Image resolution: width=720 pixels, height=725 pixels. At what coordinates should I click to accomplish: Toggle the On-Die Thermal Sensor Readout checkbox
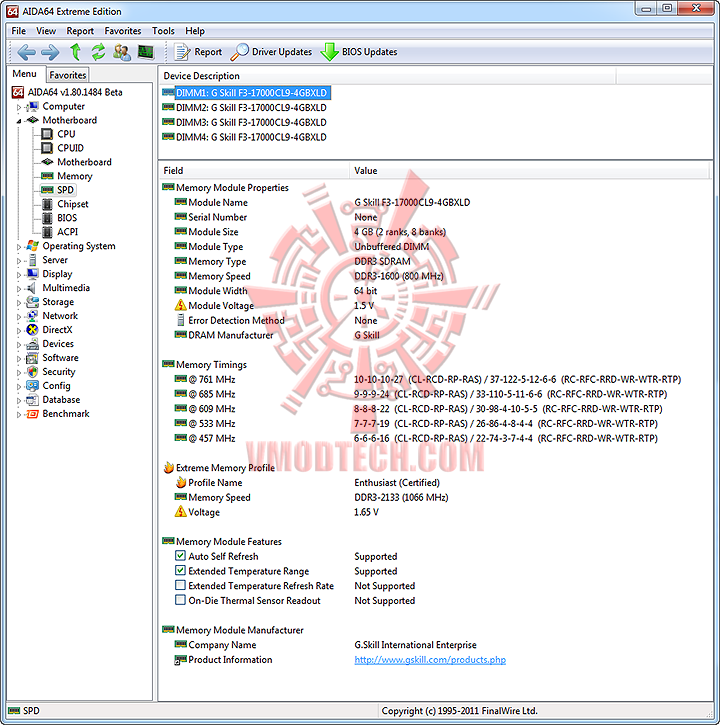[180, 600]
